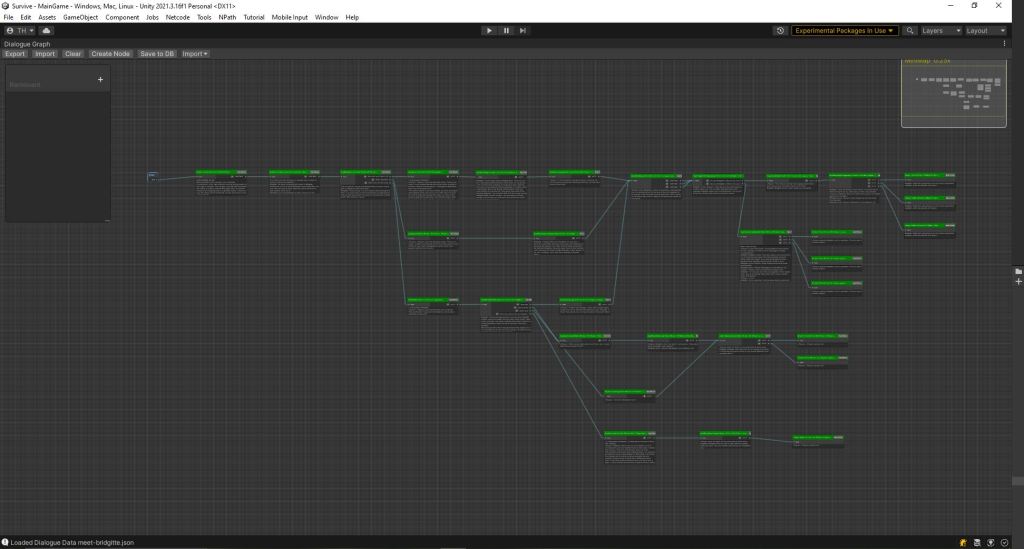Open the NPath menu
The image size is (1024, 549).
pos(227,18)
